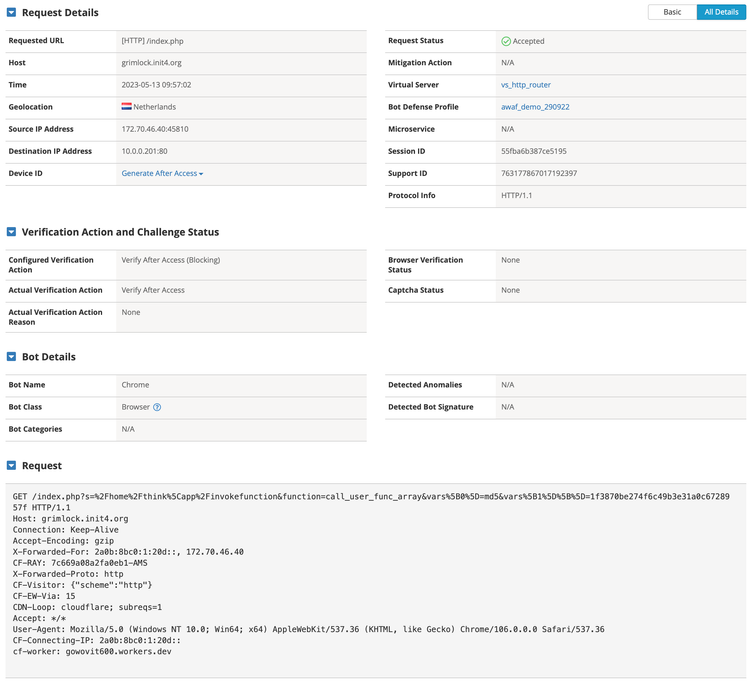The image size is (750, 682).
Task: Click the Requested URL value
Action: 152,41
